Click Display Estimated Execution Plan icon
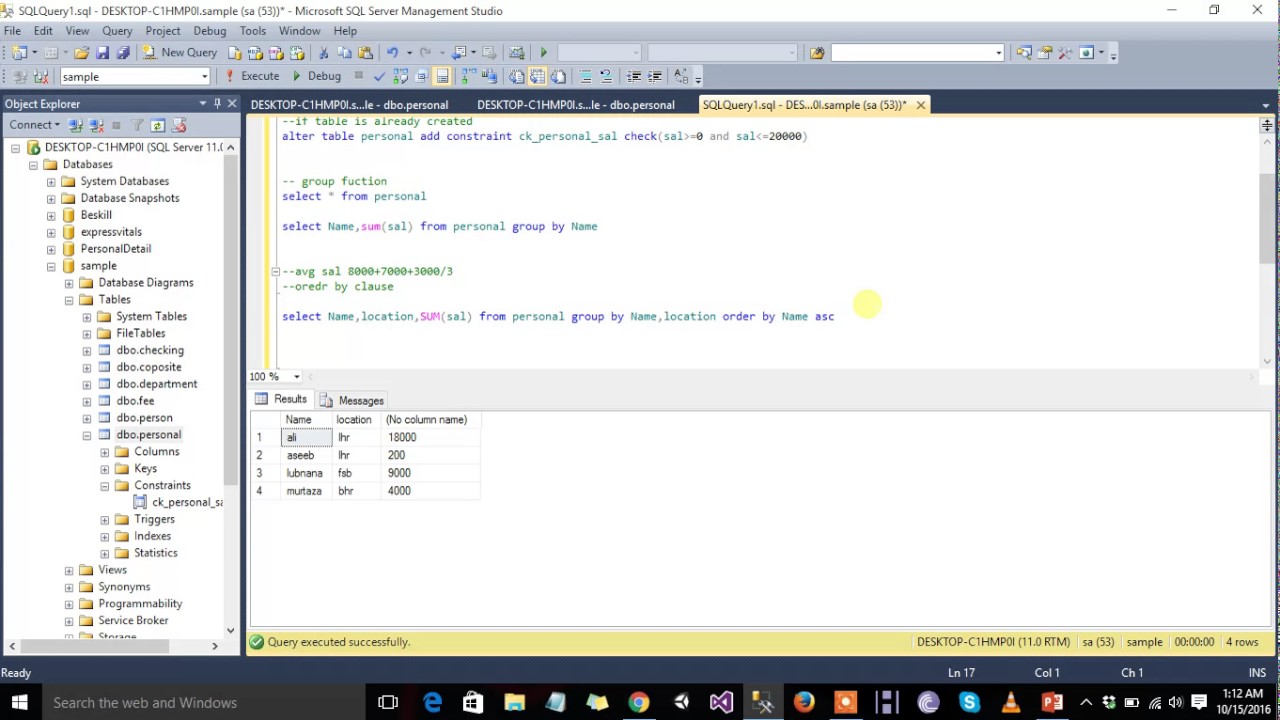Image resolution: width=1280 pixels, height=720 pixels. (x=400, y=76)
